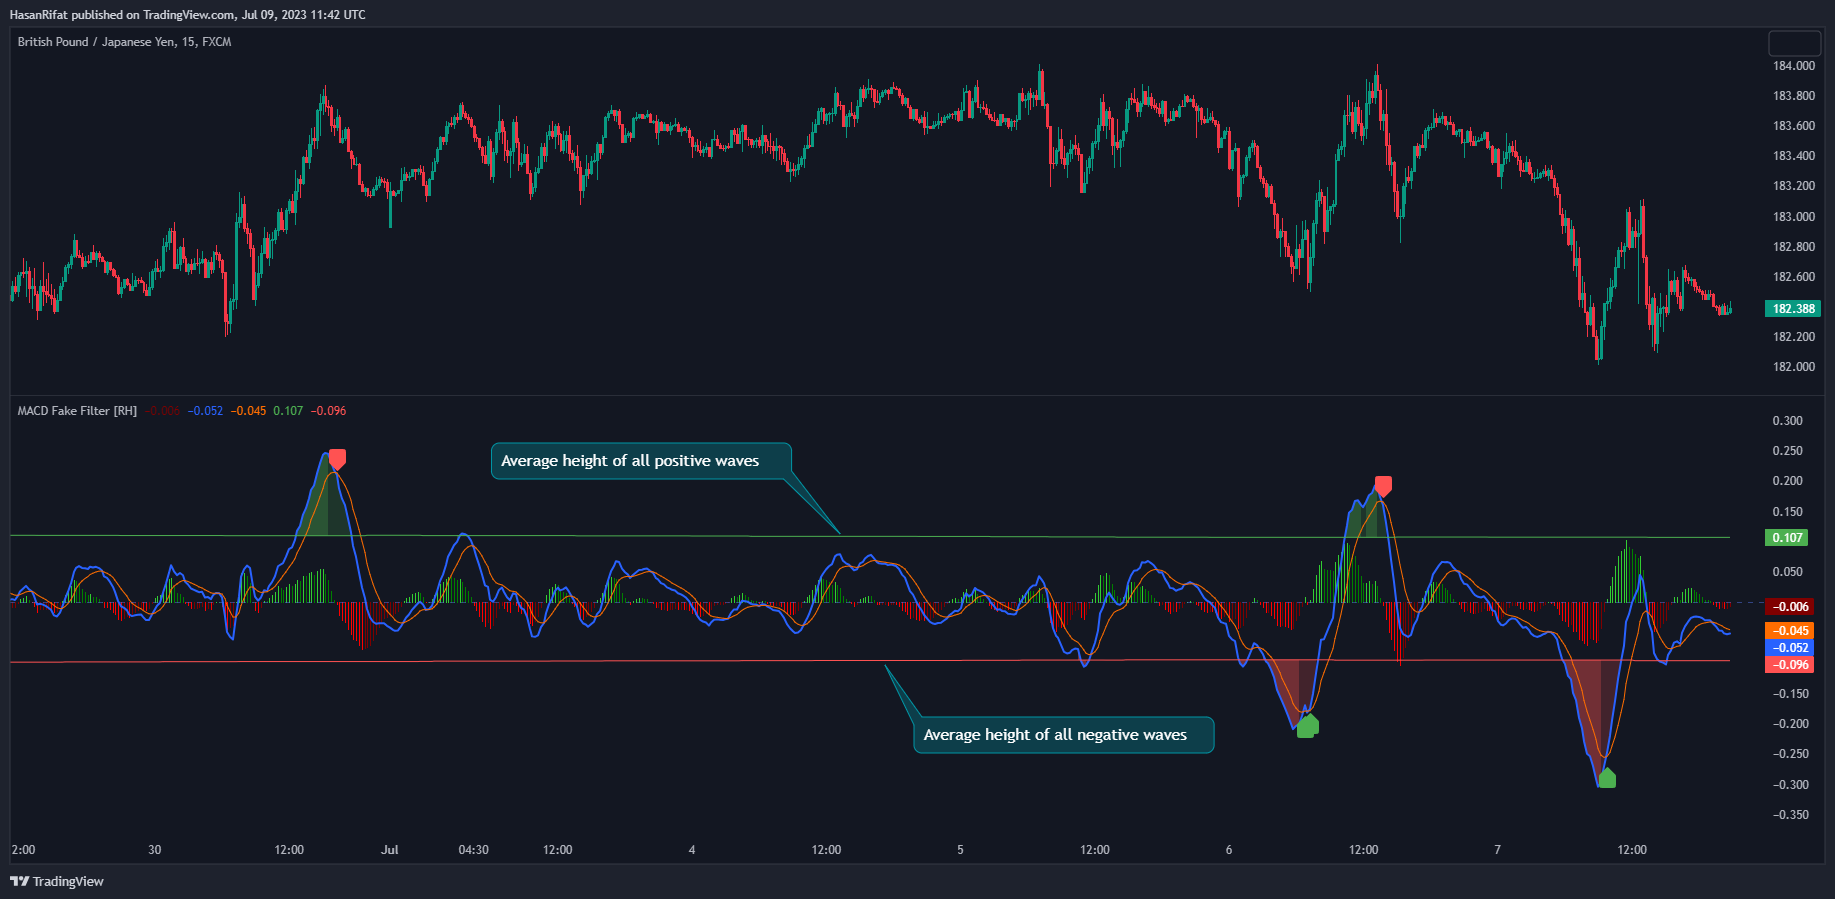Click the red -0.096 value in the indicator legend
Viewport: 1835px width, 899px height.
tap(328, 411)
